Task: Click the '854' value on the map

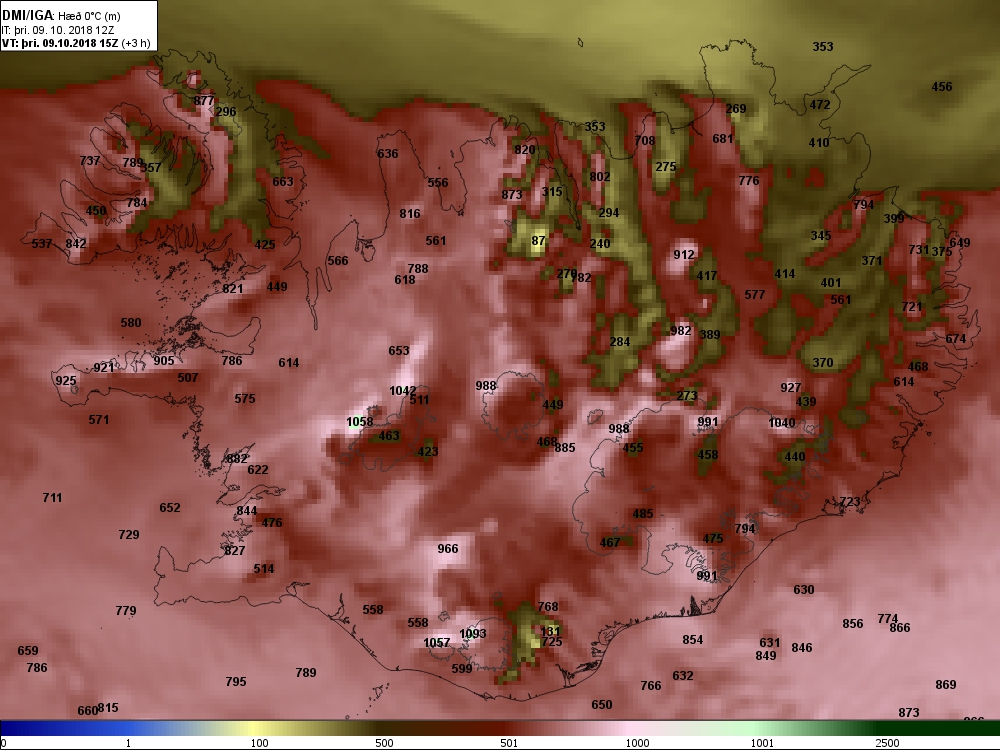Action: pyautogui.click(x=693, y=640)
